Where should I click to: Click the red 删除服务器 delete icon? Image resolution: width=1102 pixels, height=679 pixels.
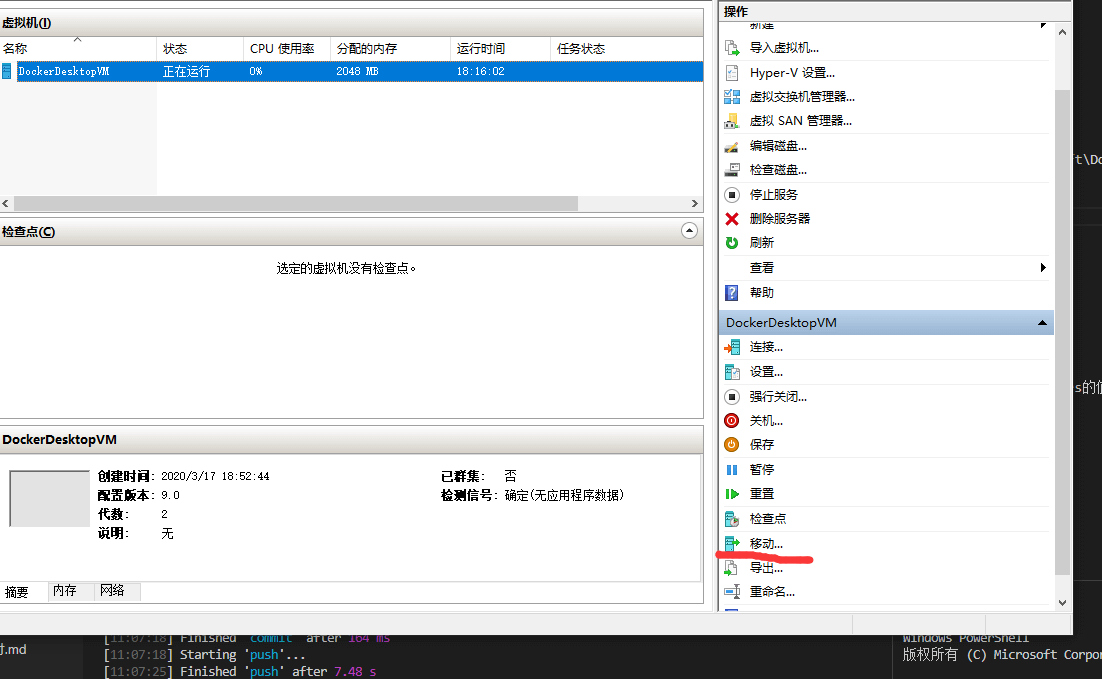tap(732, 218)
